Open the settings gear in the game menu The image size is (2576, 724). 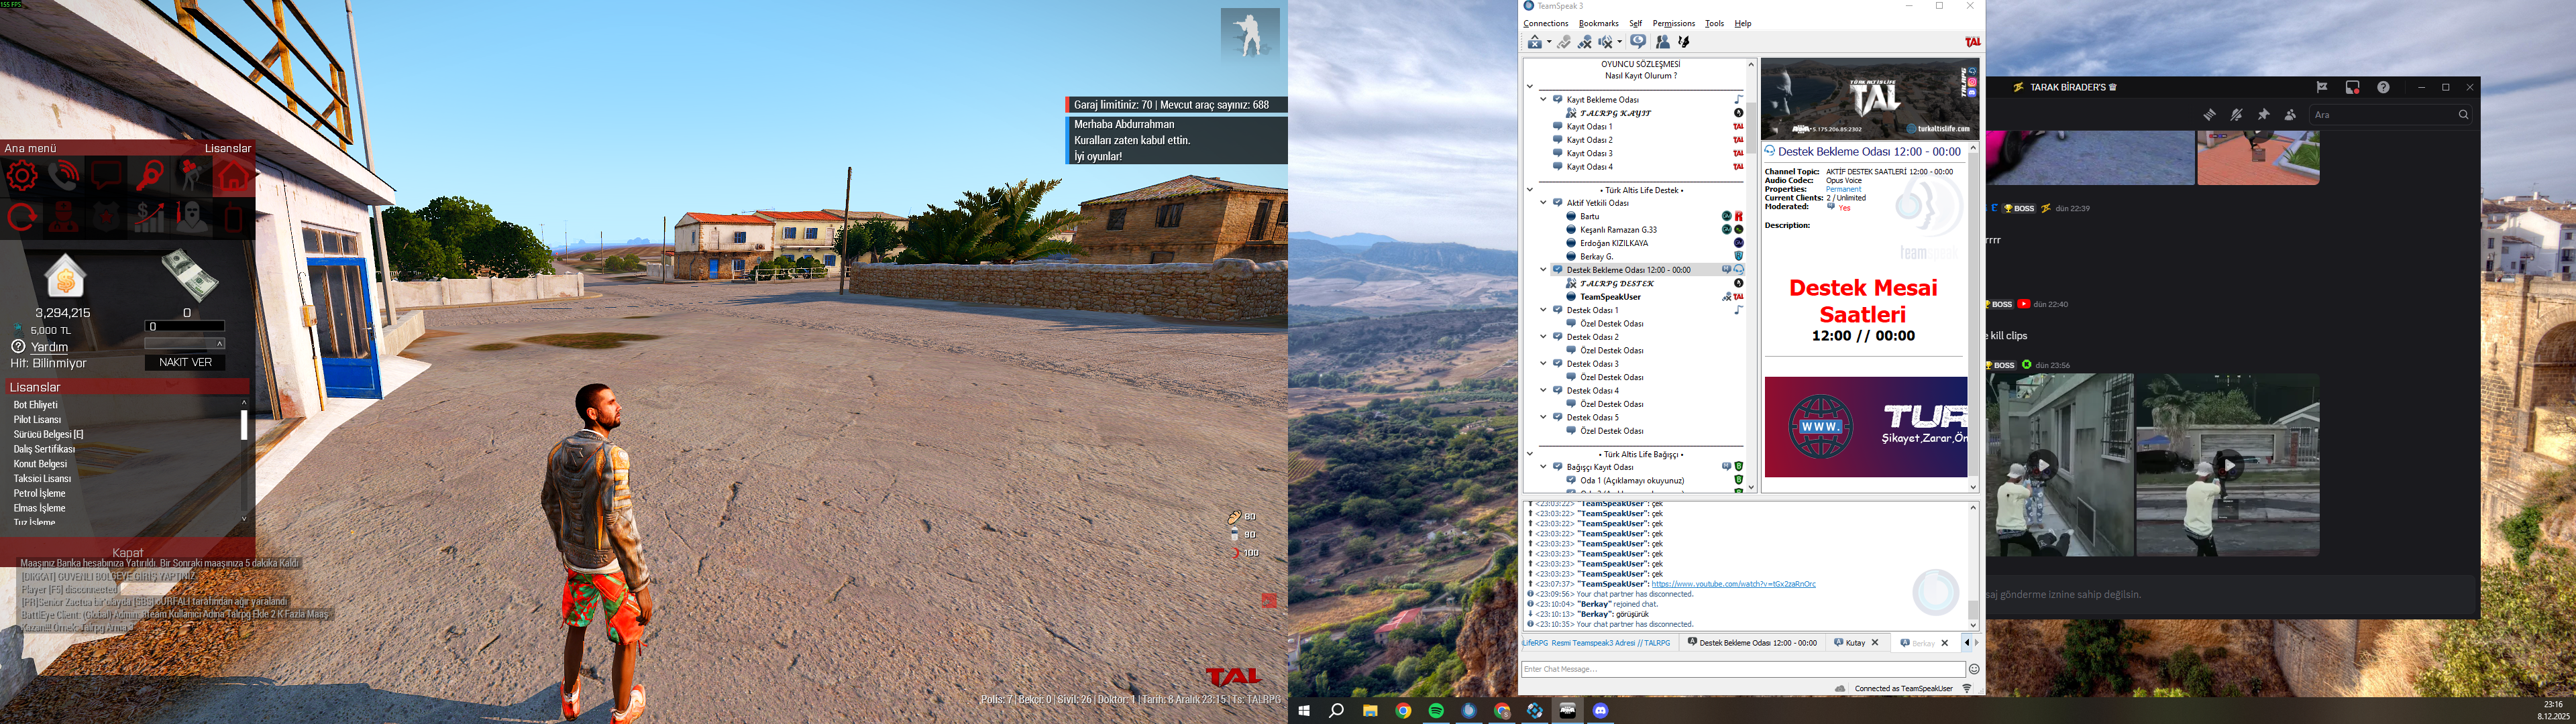pos(21,177)
